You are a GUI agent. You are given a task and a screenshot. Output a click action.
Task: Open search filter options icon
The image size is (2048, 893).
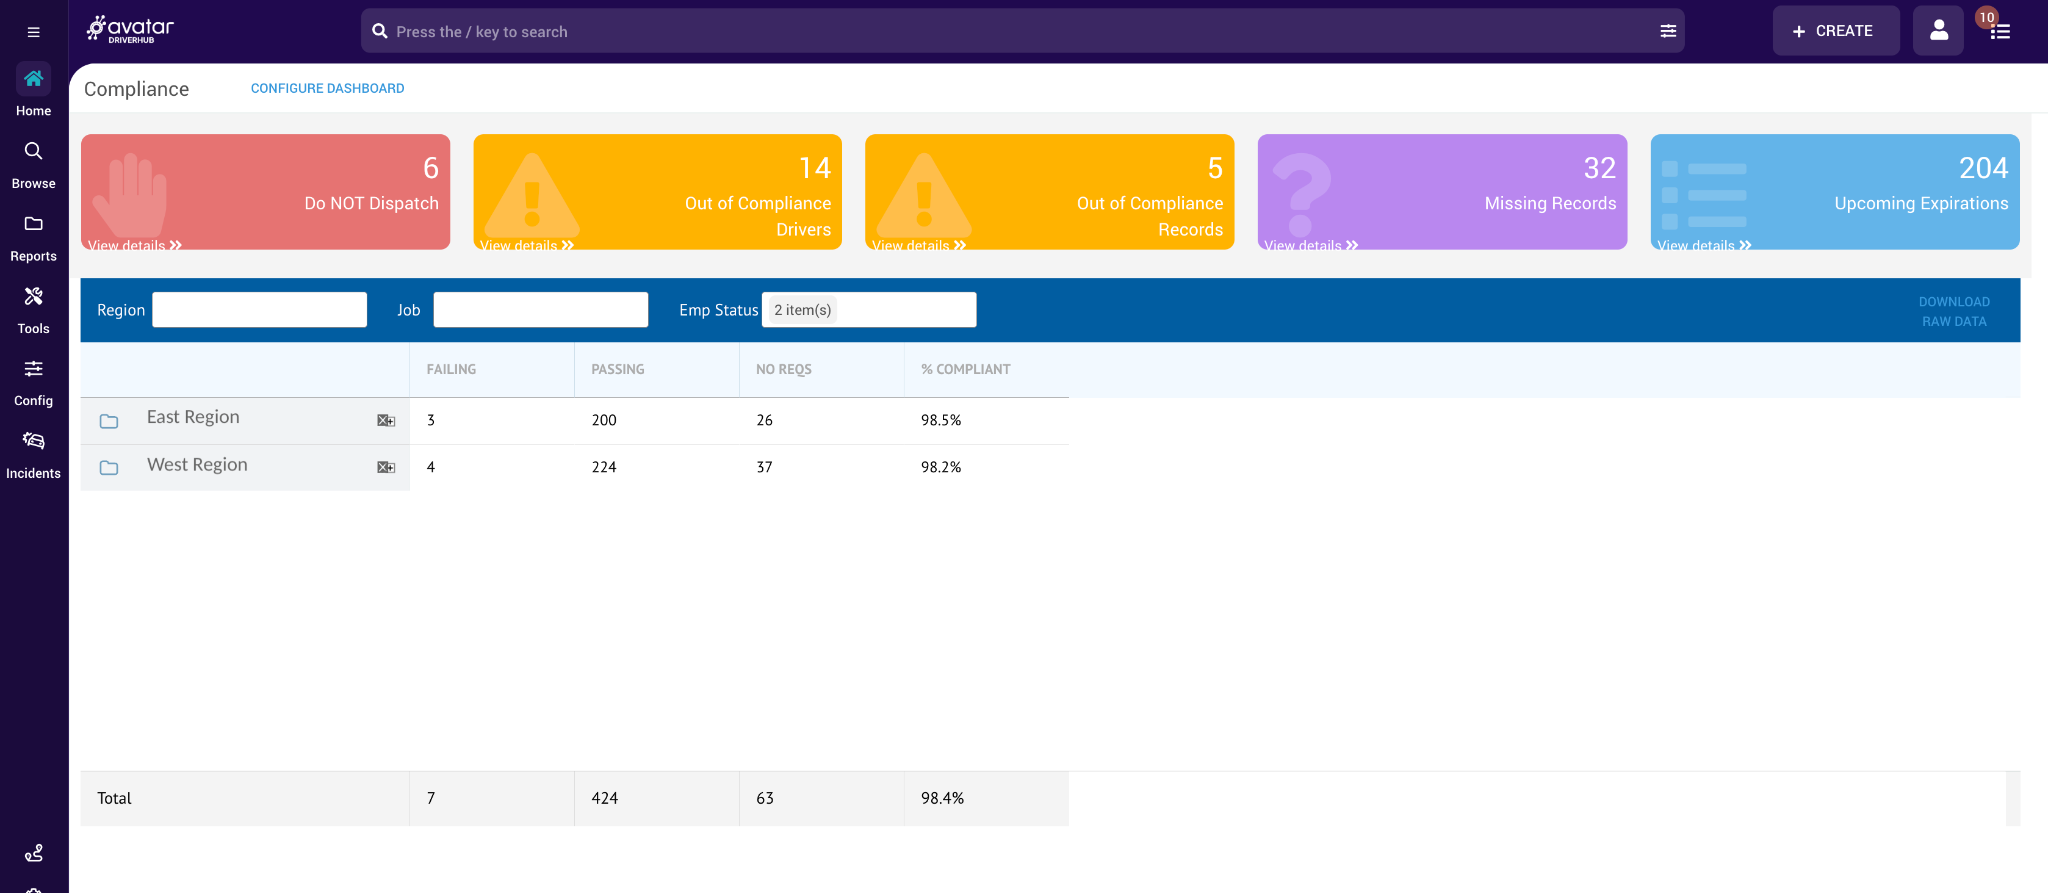point(1668,31)
